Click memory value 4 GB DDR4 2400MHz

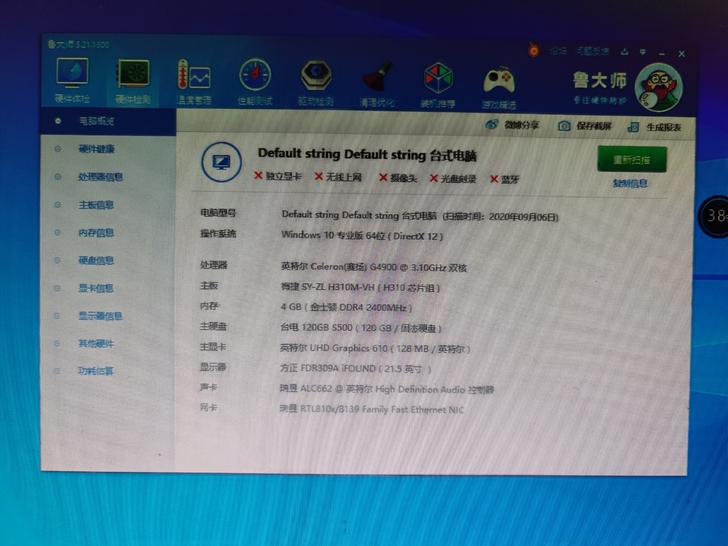tap(346, 307)
